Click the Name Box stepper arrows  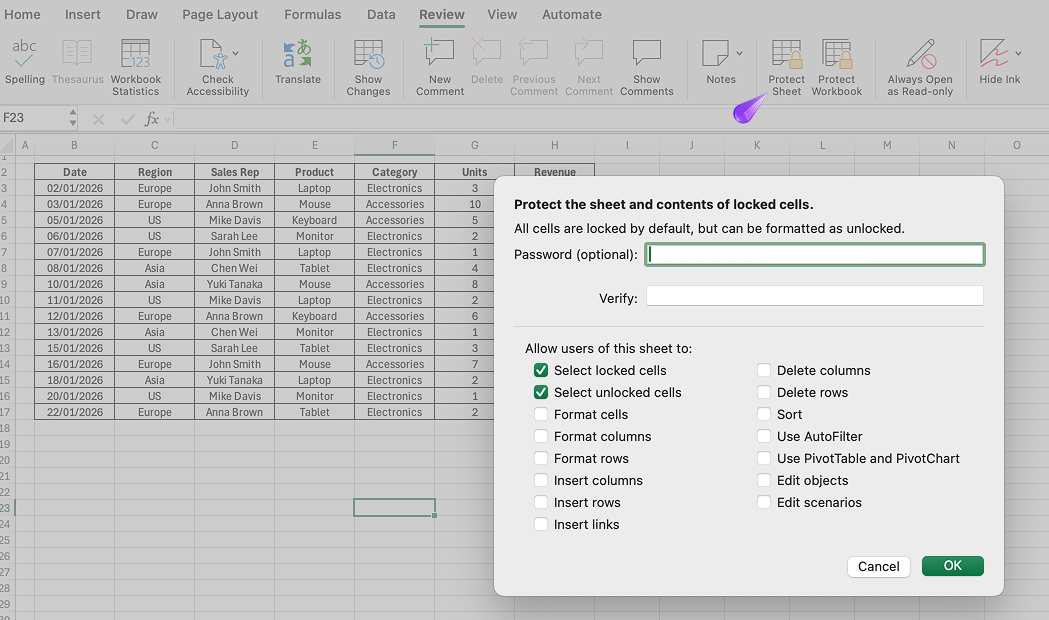click(73, 118)
